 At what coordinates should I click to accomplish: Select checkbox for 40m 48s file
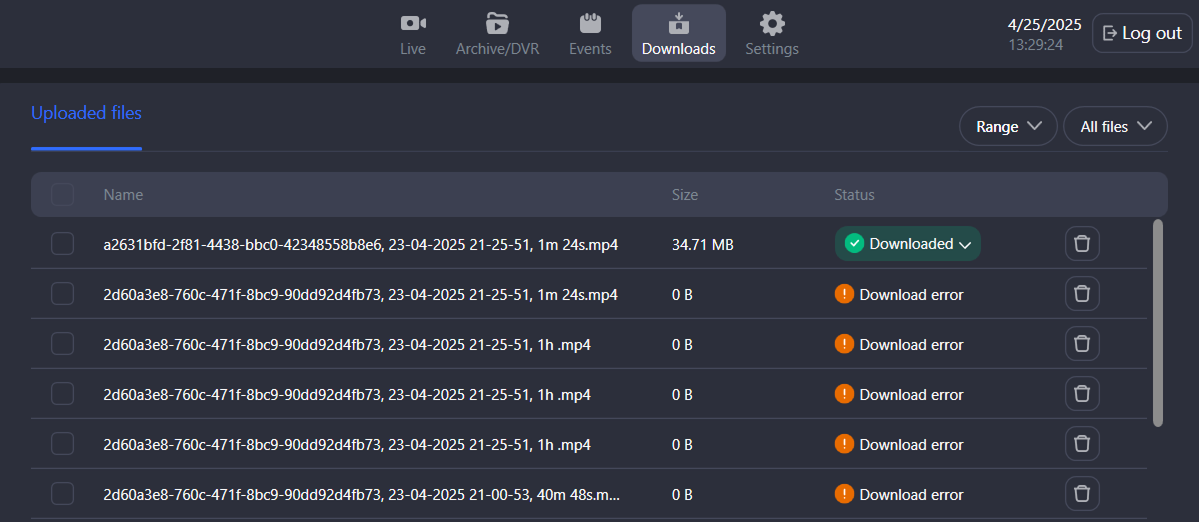click(x=63, y=493)
